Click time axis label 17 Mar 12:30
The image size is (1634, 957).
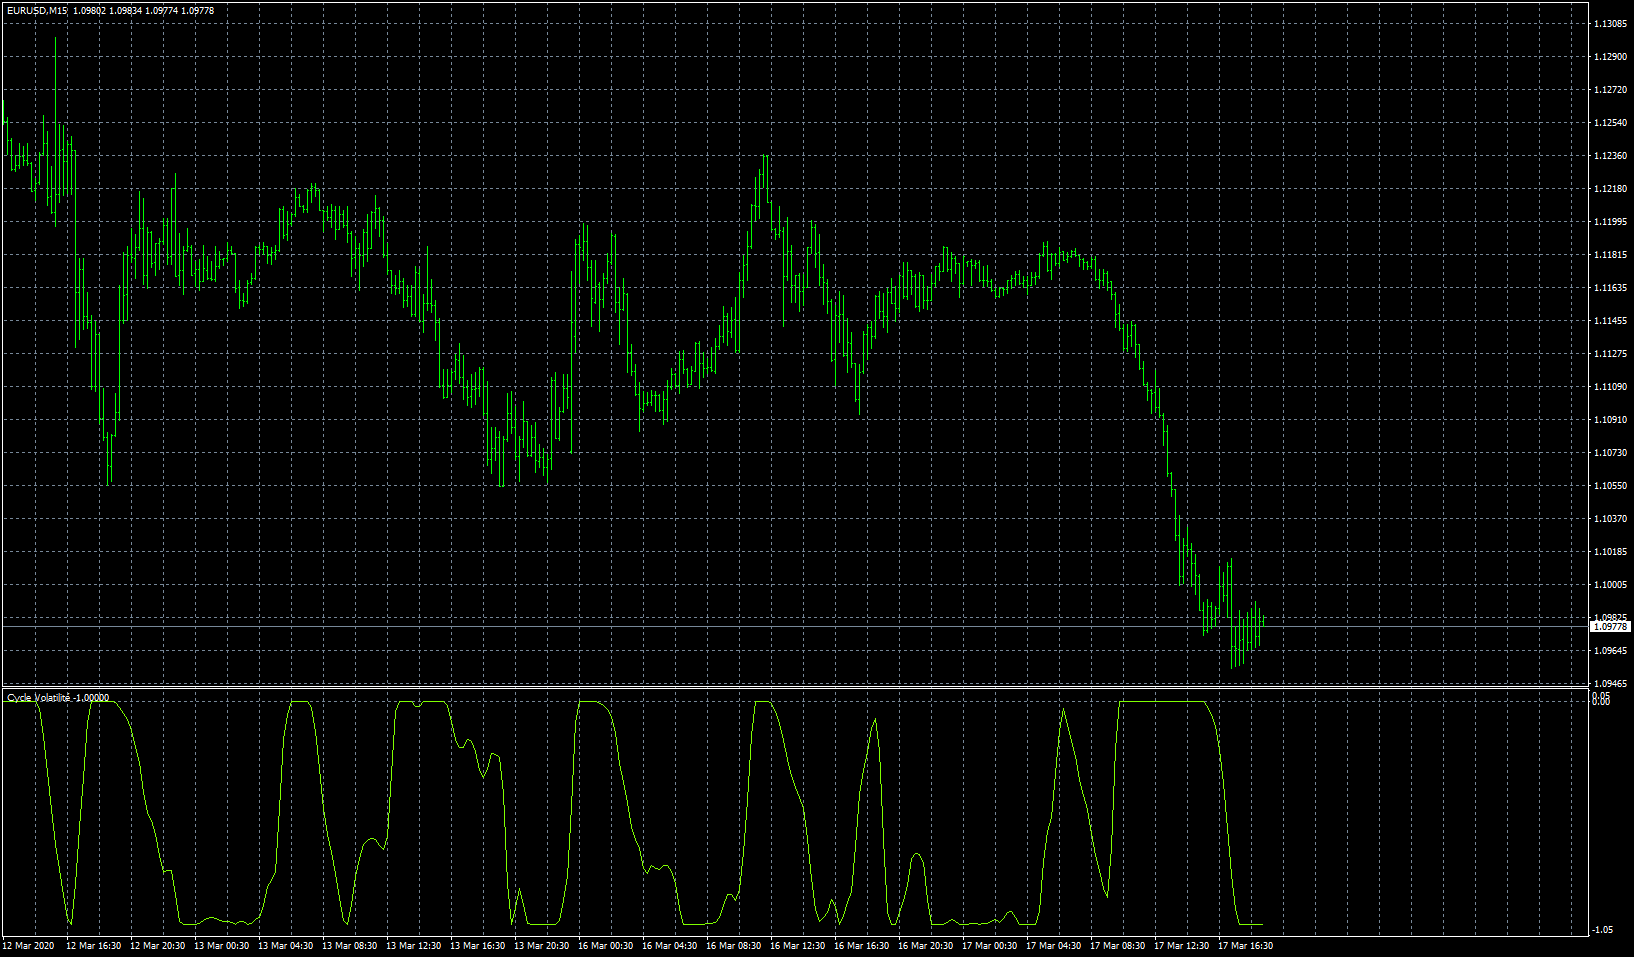(1182, 946)
